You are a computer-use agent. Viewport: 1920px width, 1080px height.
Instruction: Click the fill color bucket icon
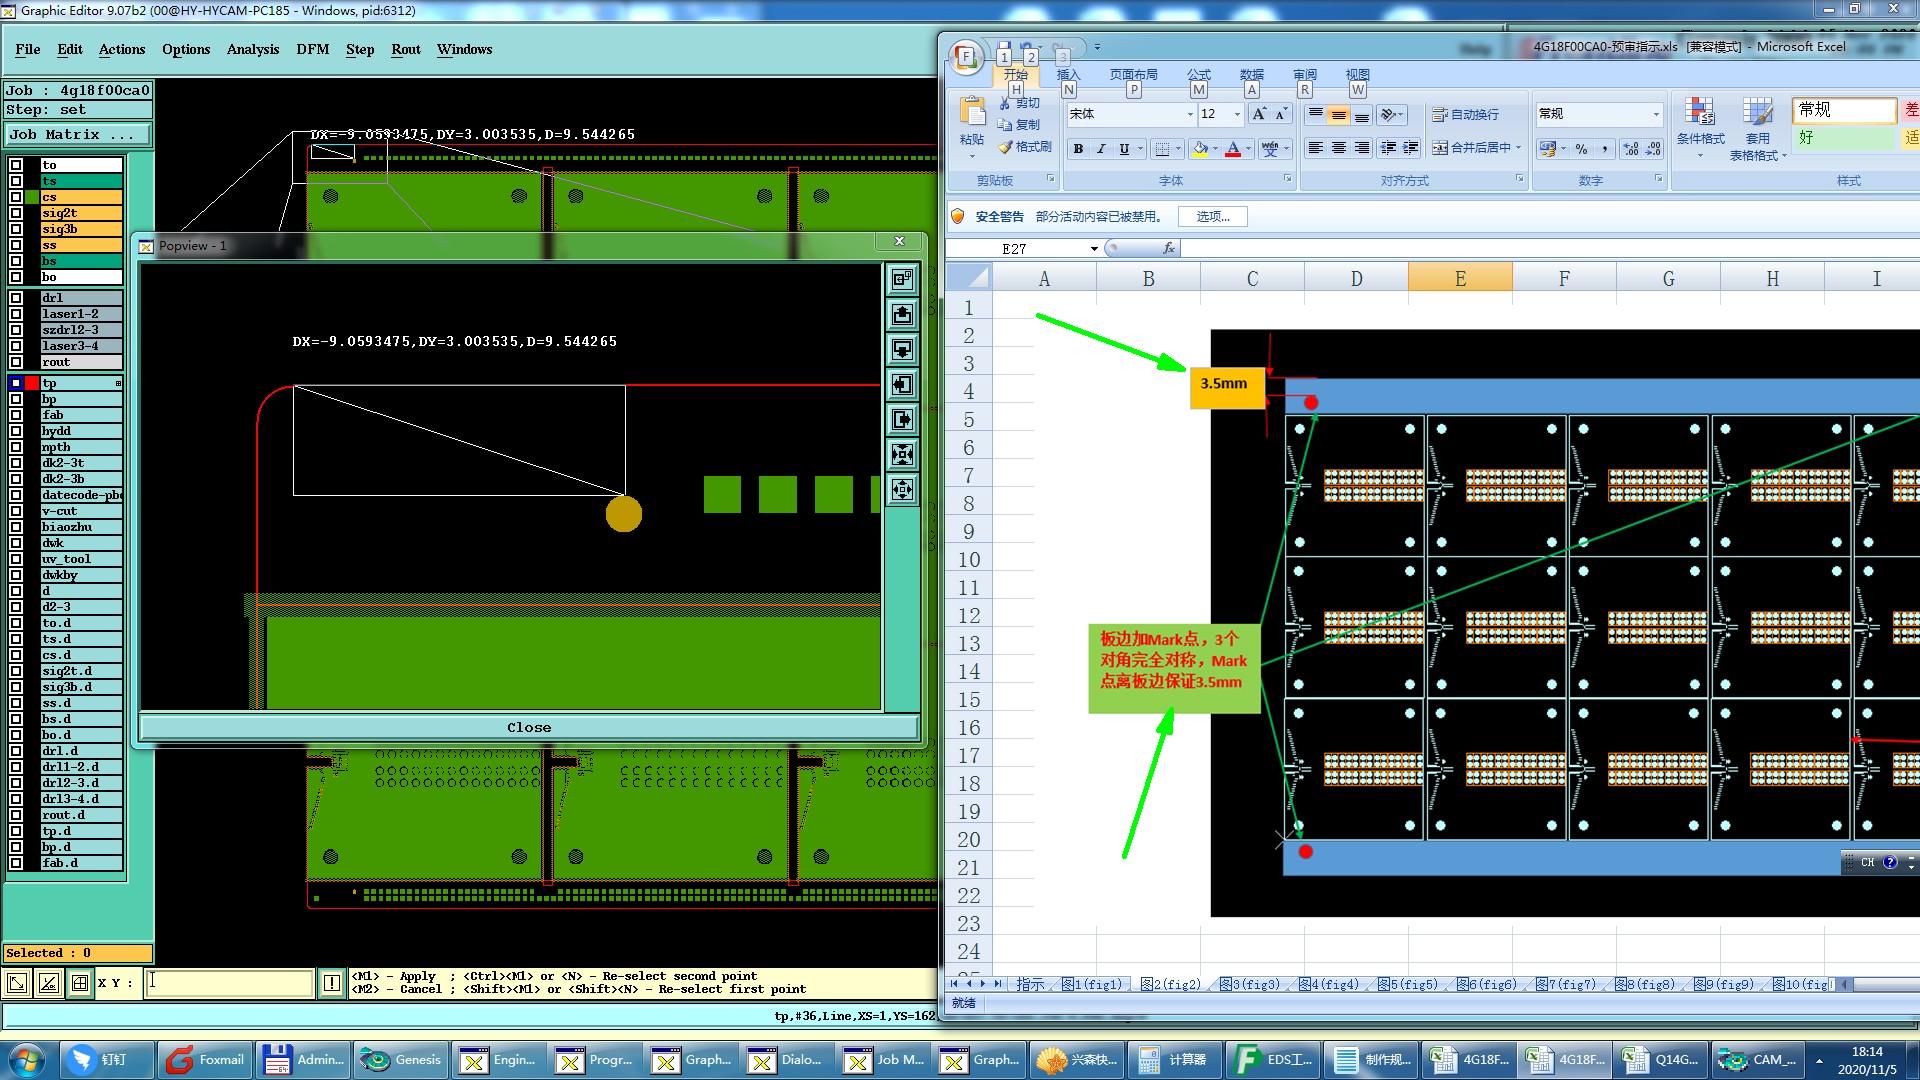click(x=1200, y=149)
